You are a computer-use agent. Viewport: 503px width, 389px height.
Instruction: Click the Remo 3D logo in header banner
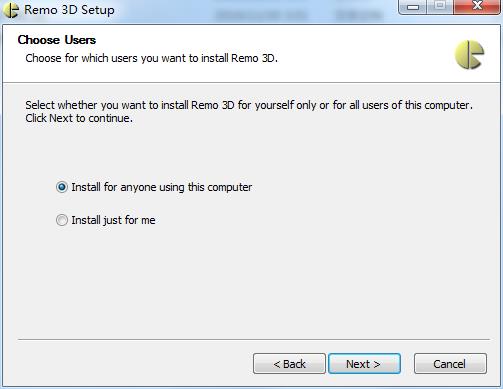coord(469,54)
